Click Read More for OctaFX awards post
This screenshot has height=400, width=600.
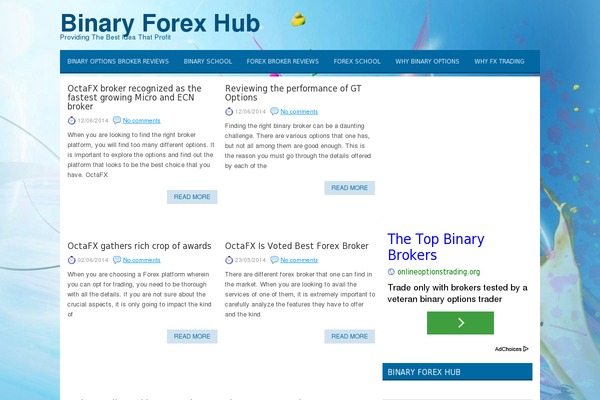192,336
